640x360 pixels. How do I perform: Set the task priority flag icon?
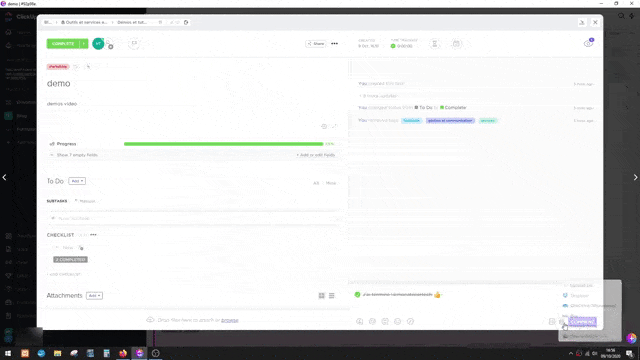[134, 43]
